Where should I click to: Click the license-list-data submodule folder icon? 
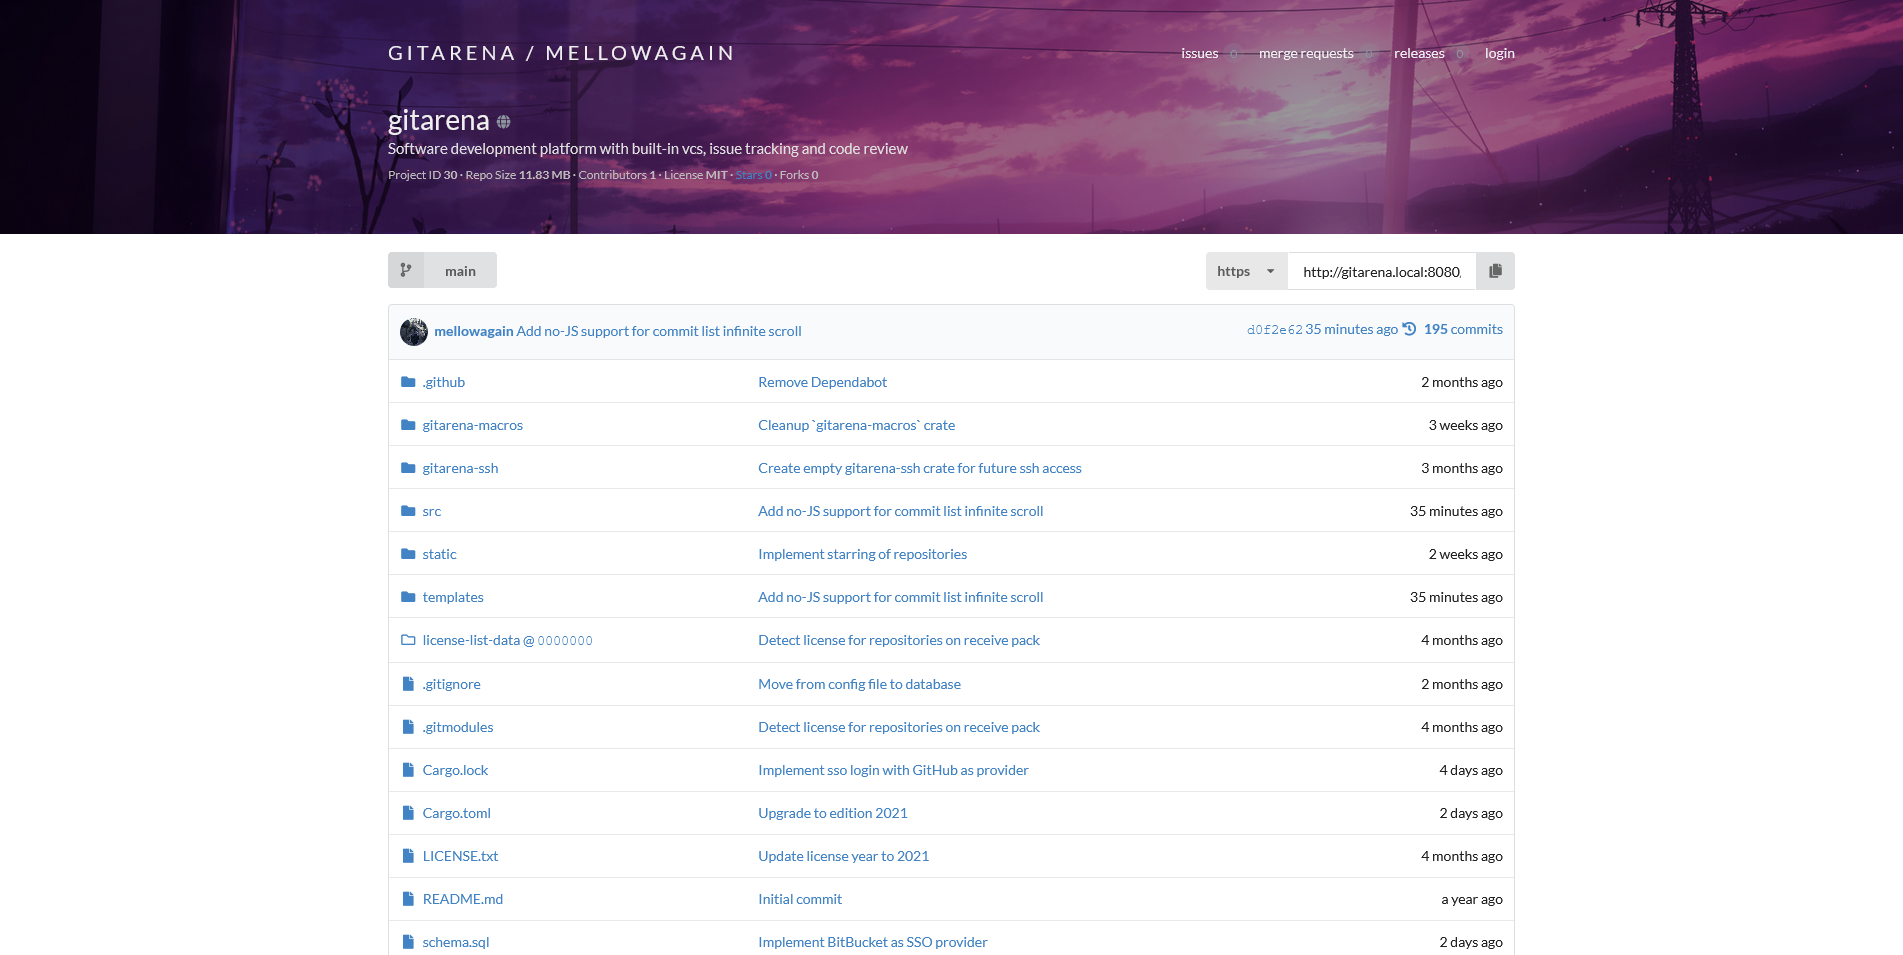point(408,640)
